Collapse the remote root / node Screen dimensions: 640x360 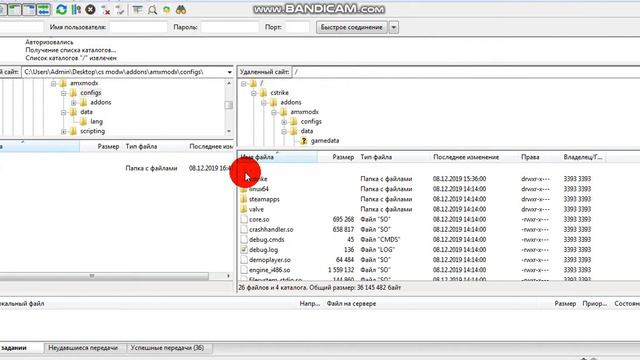coord(244,84)
